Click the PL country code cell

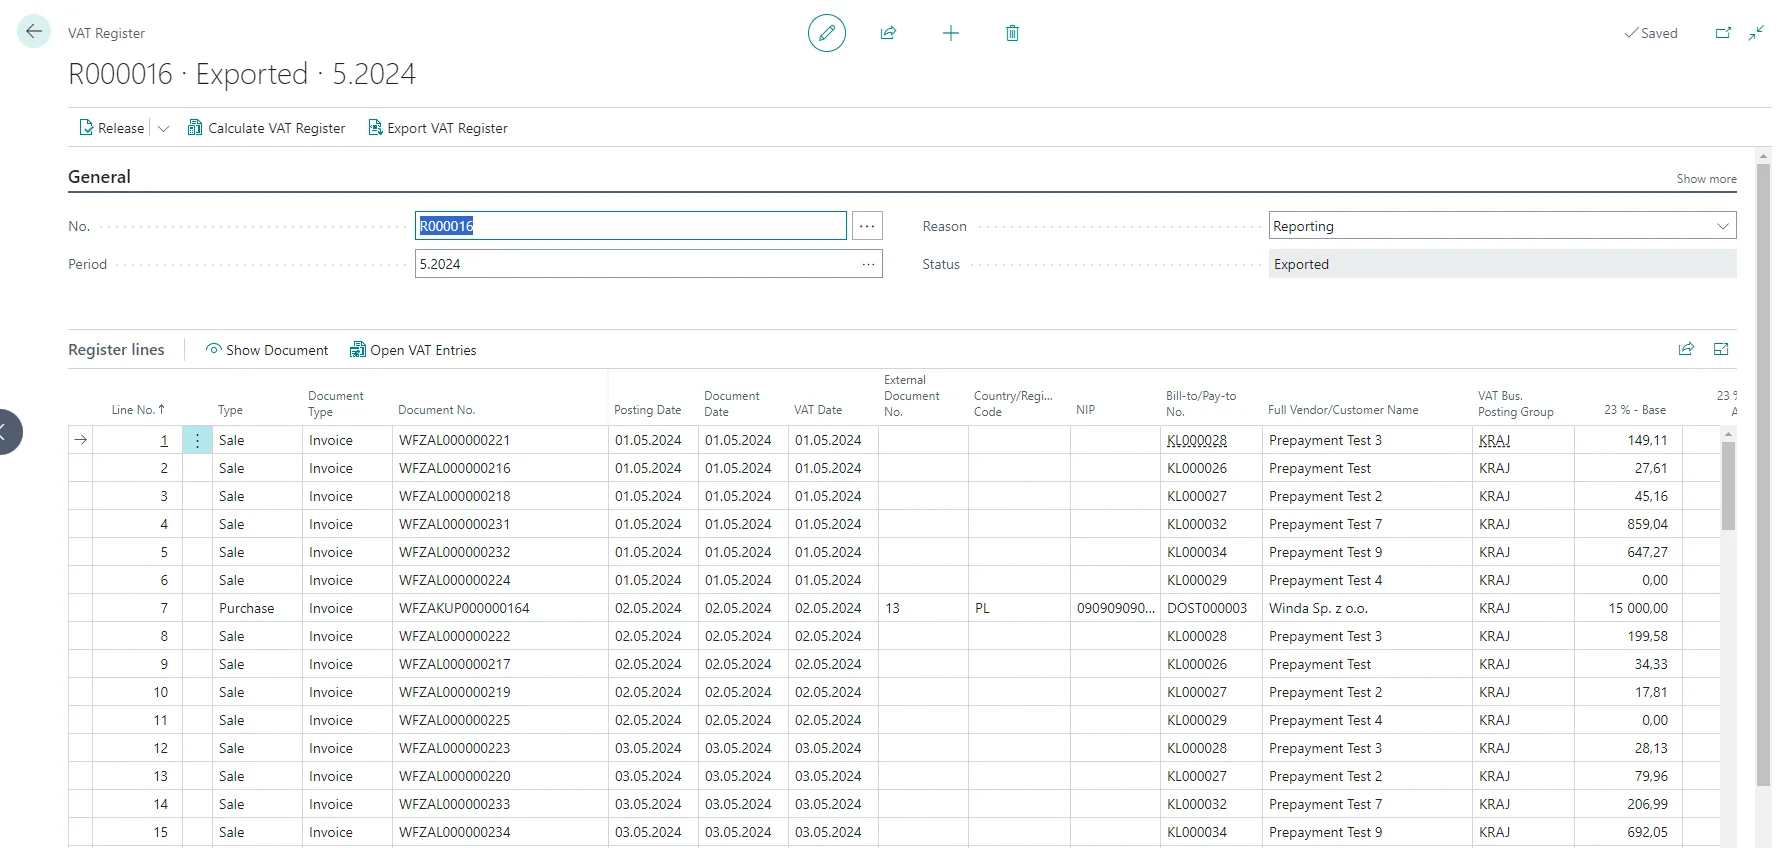click(982, 608)
